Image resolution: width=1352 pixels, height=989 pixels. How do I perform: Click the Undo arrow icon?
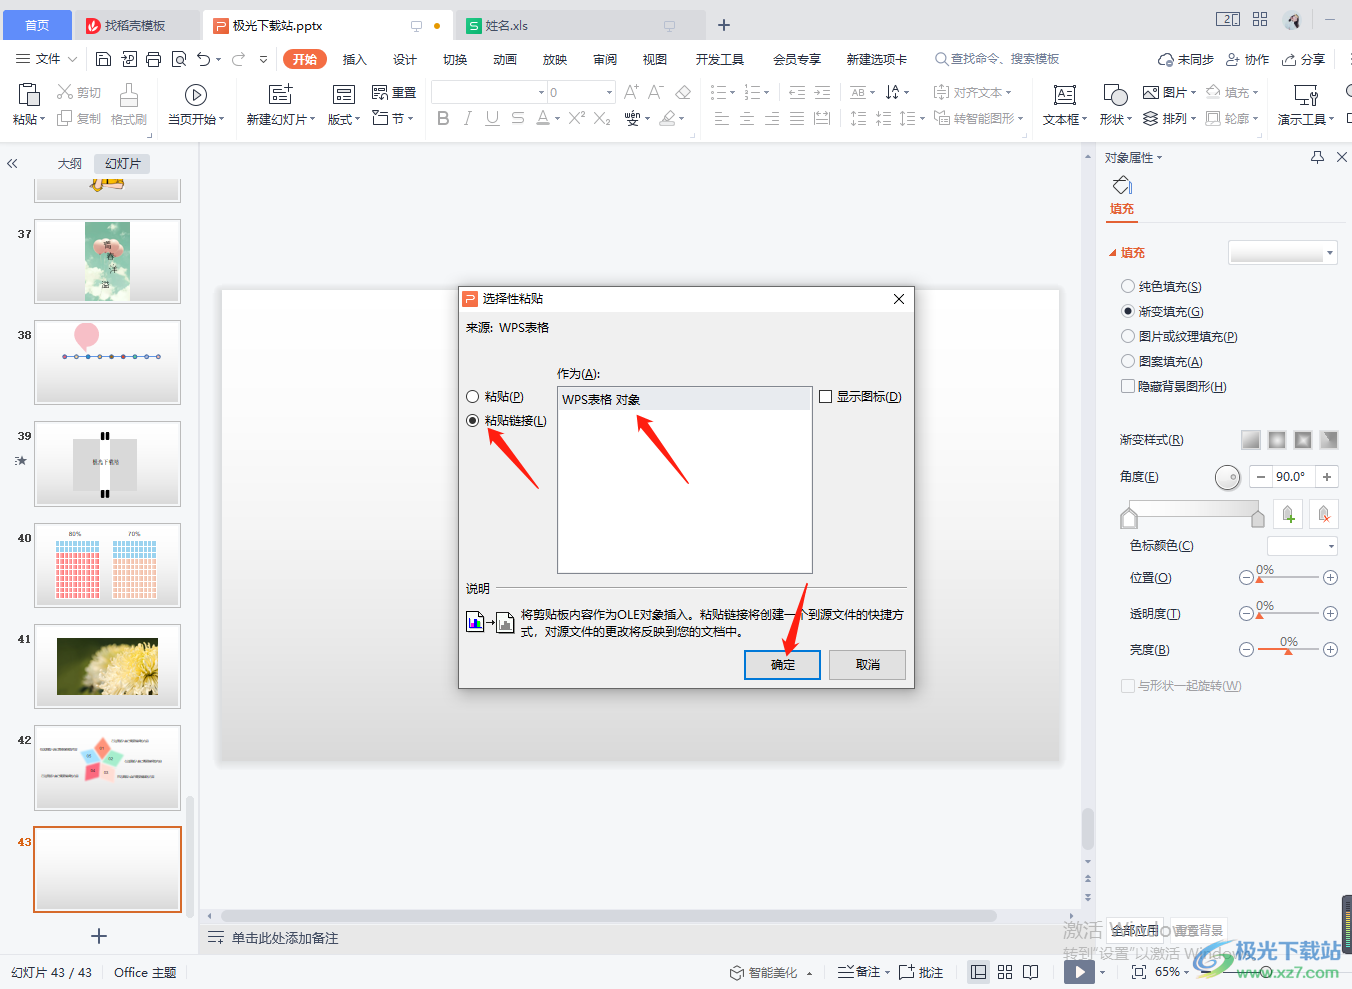click(x=203, y=59)
